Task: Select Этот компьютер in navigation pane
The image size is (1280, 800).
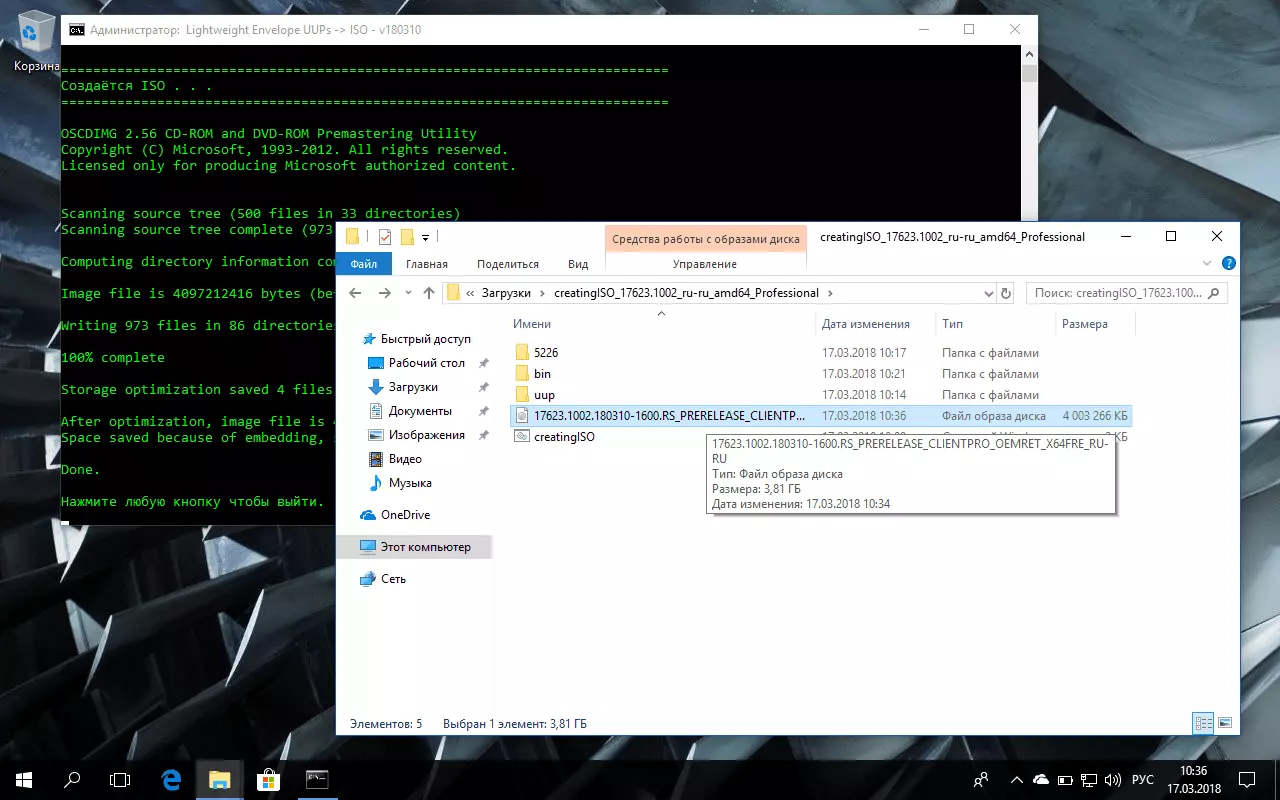Action: [425, 547]
